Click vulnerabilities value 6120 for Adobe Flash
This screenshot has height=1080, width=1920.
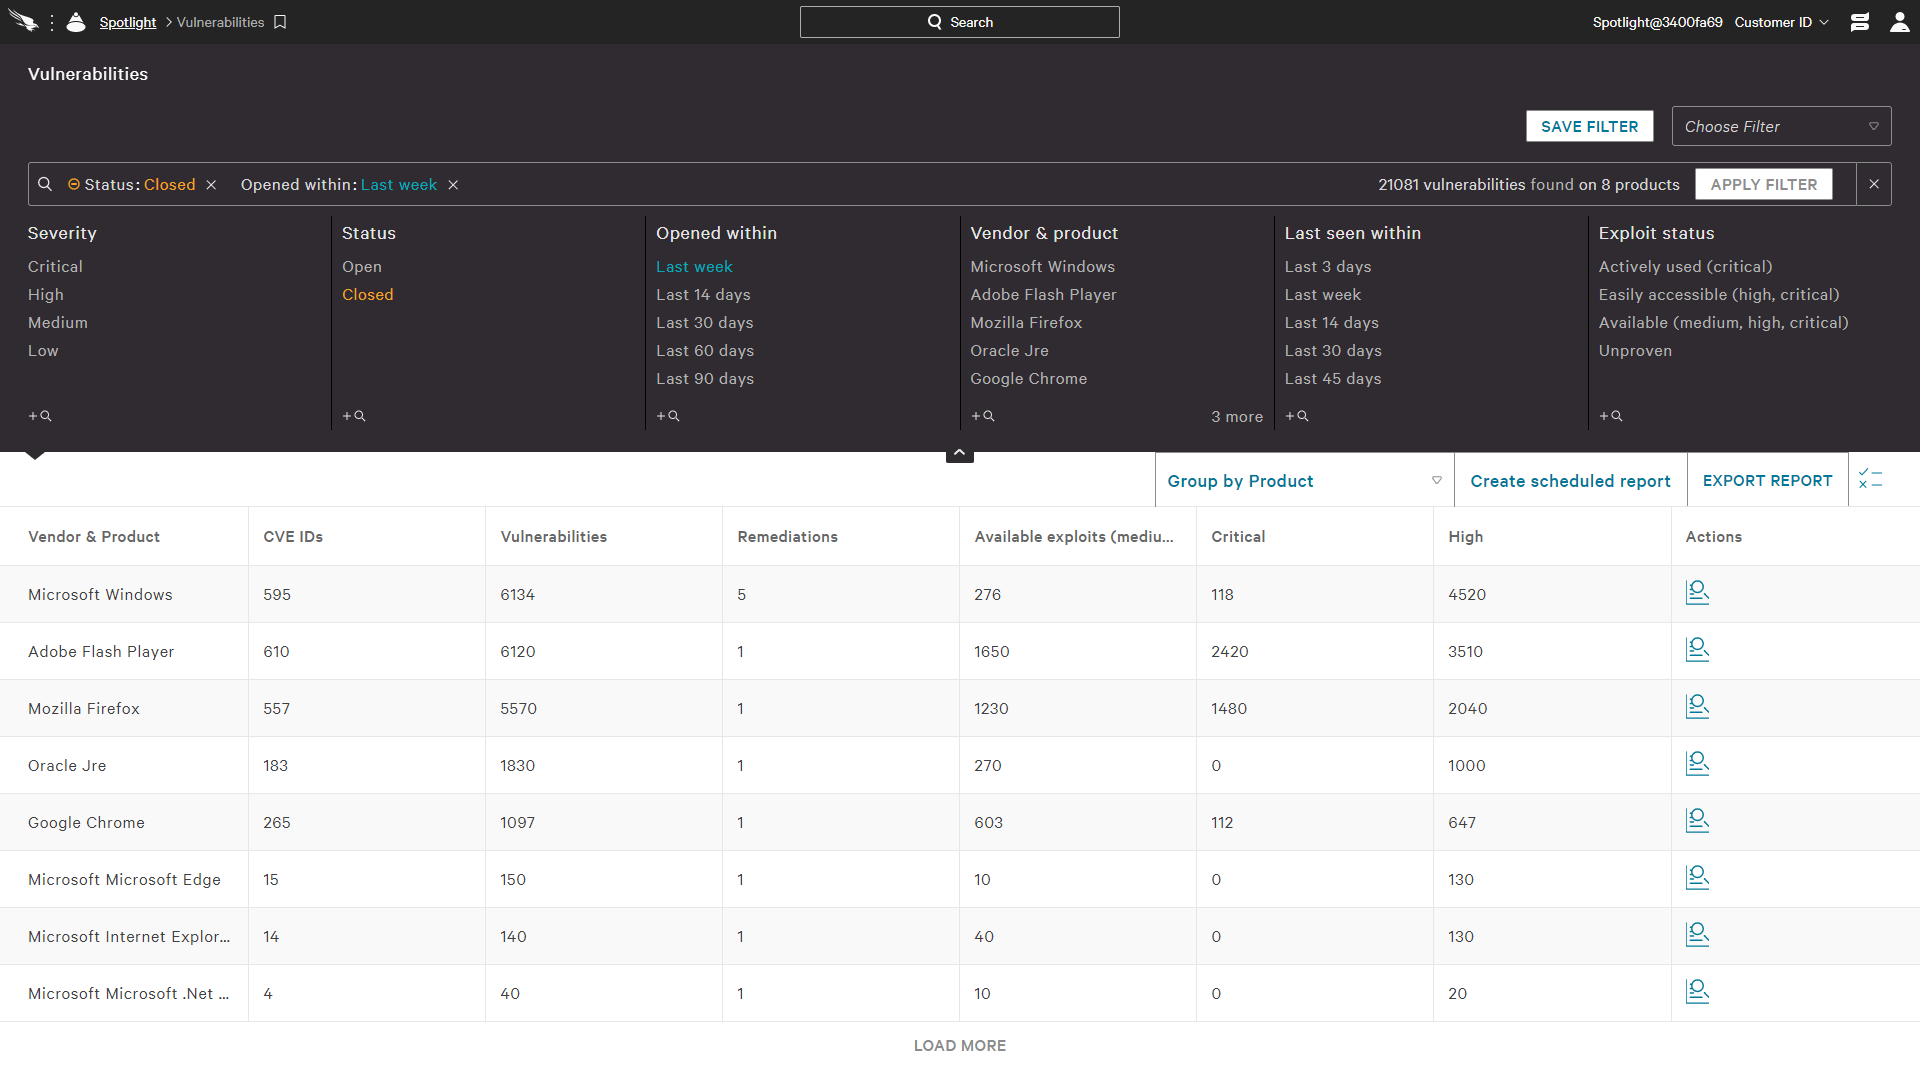click(x=518, y=652)
